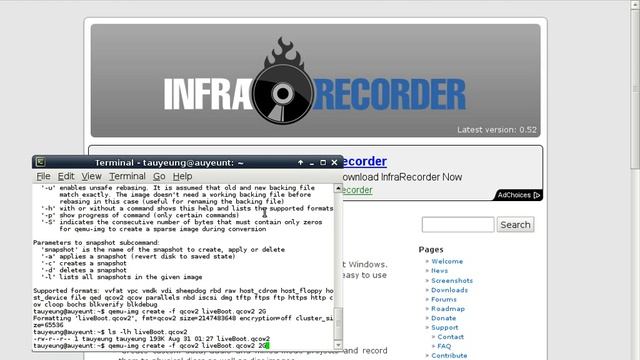Image resolution: width=640 pixels, height=360 pixels.
Task: Open the Welcome page link
Action: [x=447, y=261]
